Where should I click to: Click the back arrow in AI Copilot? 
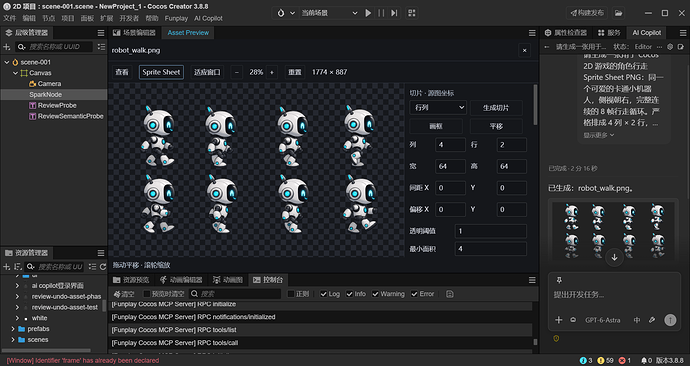coord(547,47)
